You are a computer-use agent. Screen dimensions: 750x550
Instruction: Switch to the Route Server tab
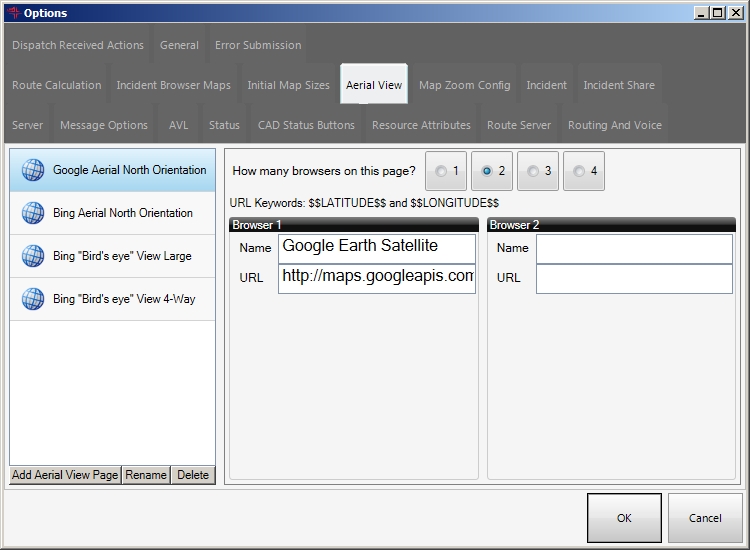(519, 125)
